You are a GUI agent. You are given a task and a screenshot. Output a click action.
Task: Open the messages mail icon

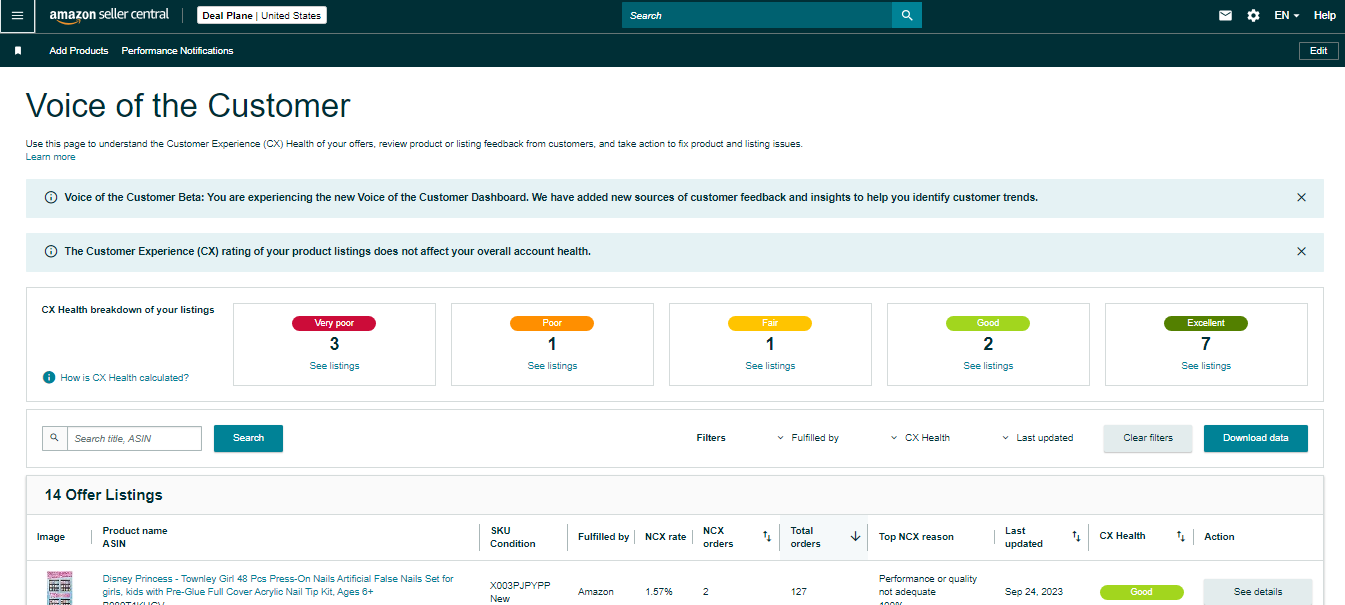click(1225, 16)
